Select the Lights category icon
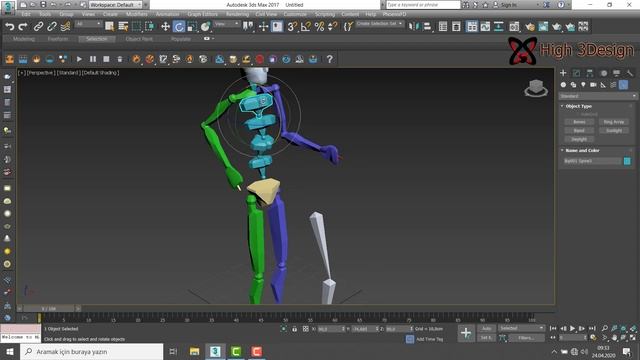 (583, 85)
